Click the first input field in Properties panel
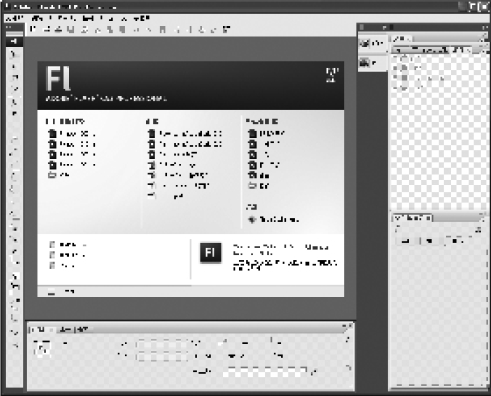Image resolution: width=491 pixels, height=396 pixels. click(162, 344)
